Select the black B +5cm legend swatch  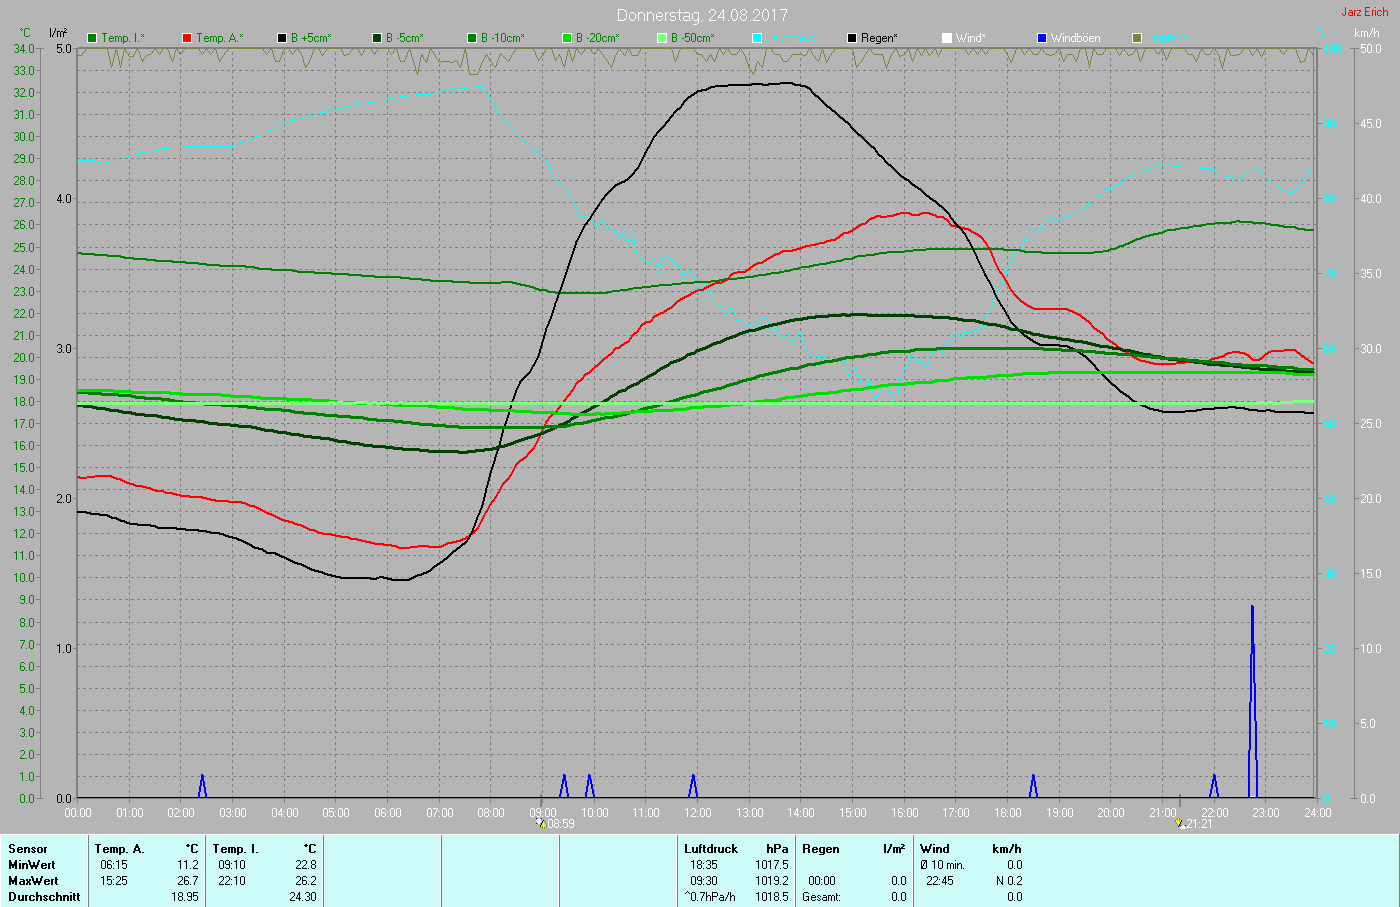click(x=282, y=38)
